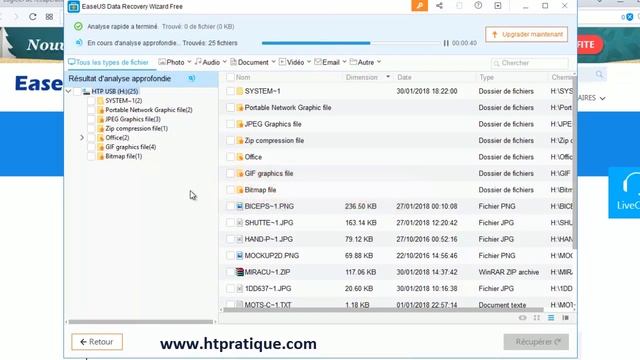
Task: Switch to list details view icon
Action: [551, 318]
